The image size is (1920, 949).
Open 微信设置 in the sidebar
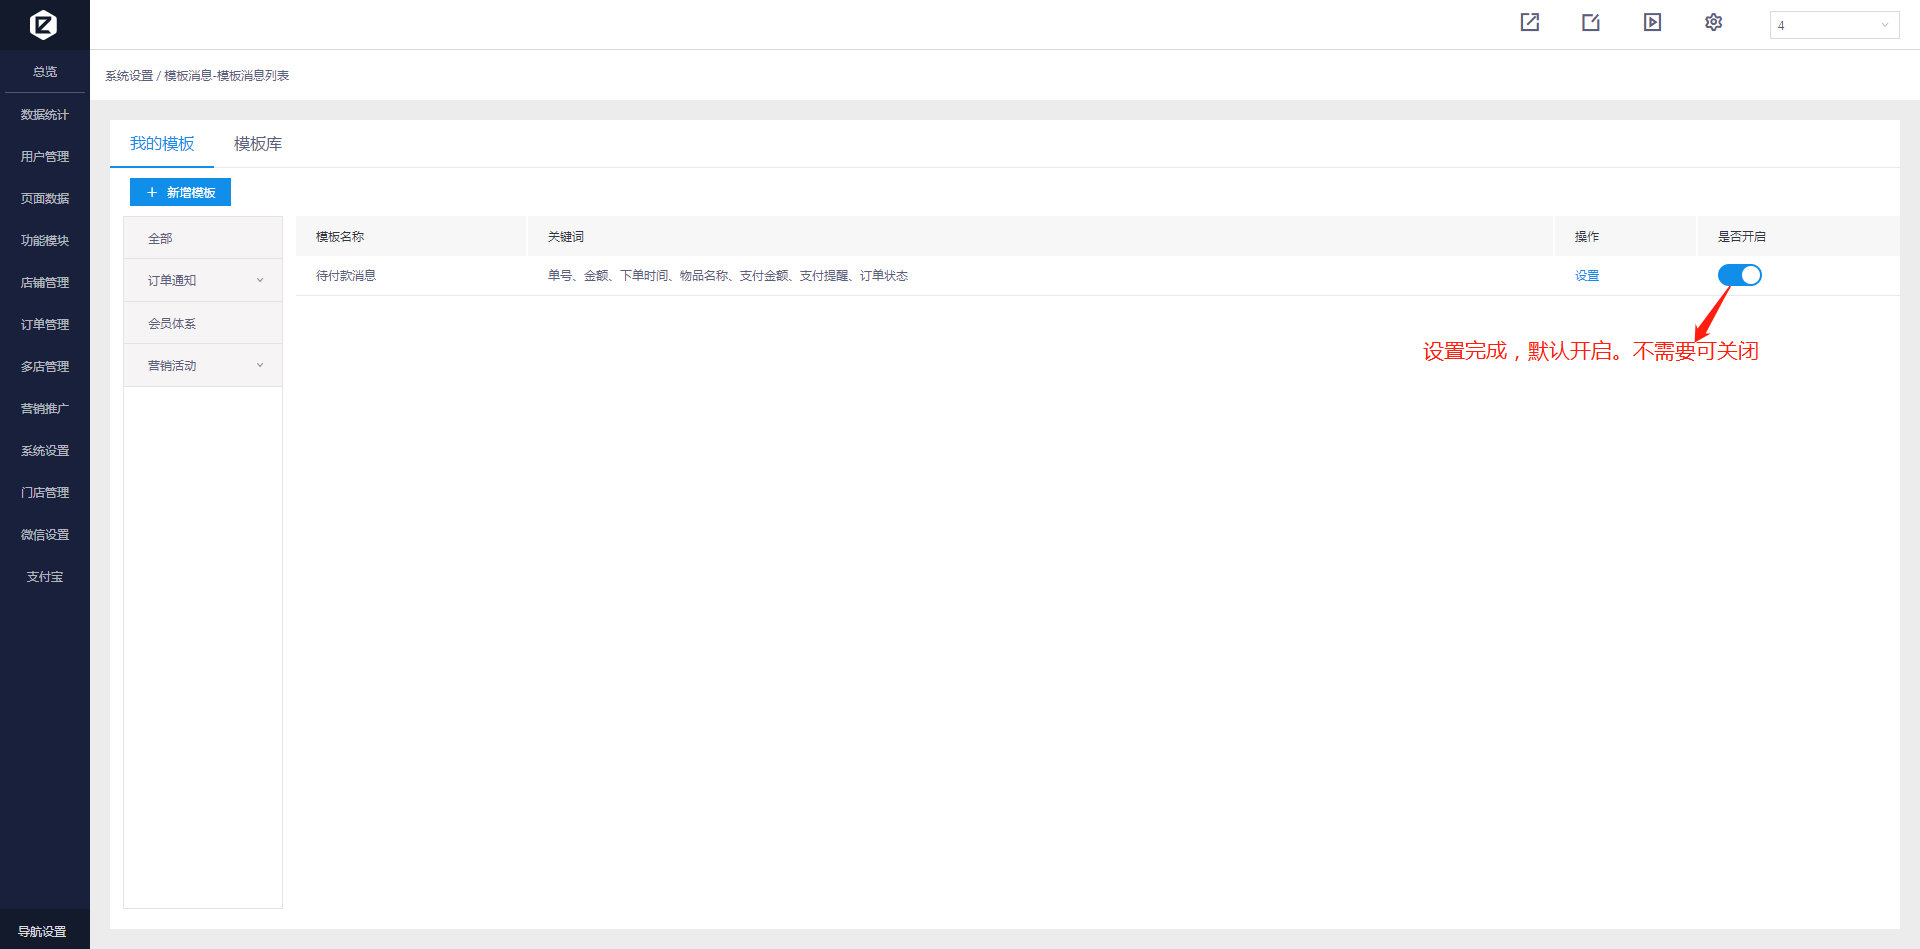pos(45,535)
